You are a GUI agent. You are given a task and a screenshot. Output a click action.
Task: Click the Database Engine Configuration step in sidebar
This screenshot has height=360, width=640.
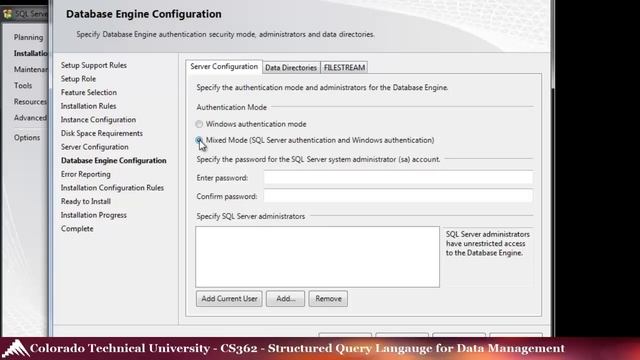(113, 160)
